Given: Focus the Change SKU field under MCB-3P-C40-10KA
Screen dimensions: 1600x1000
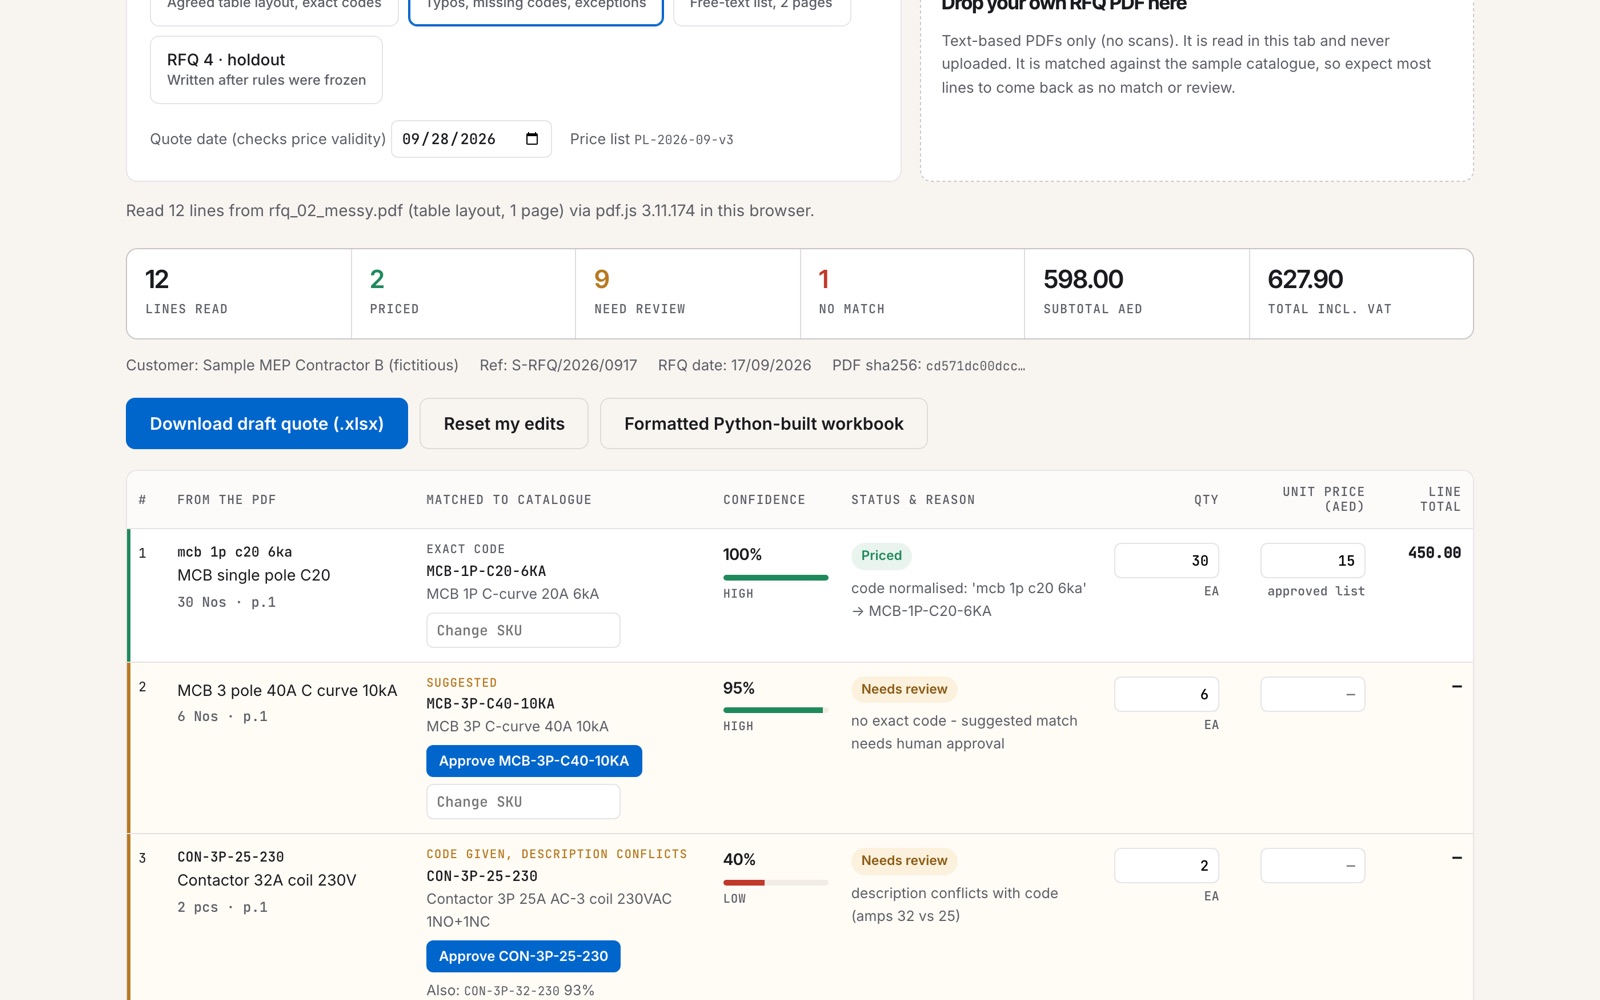Looking at the screenshot, I should [523, 802].
